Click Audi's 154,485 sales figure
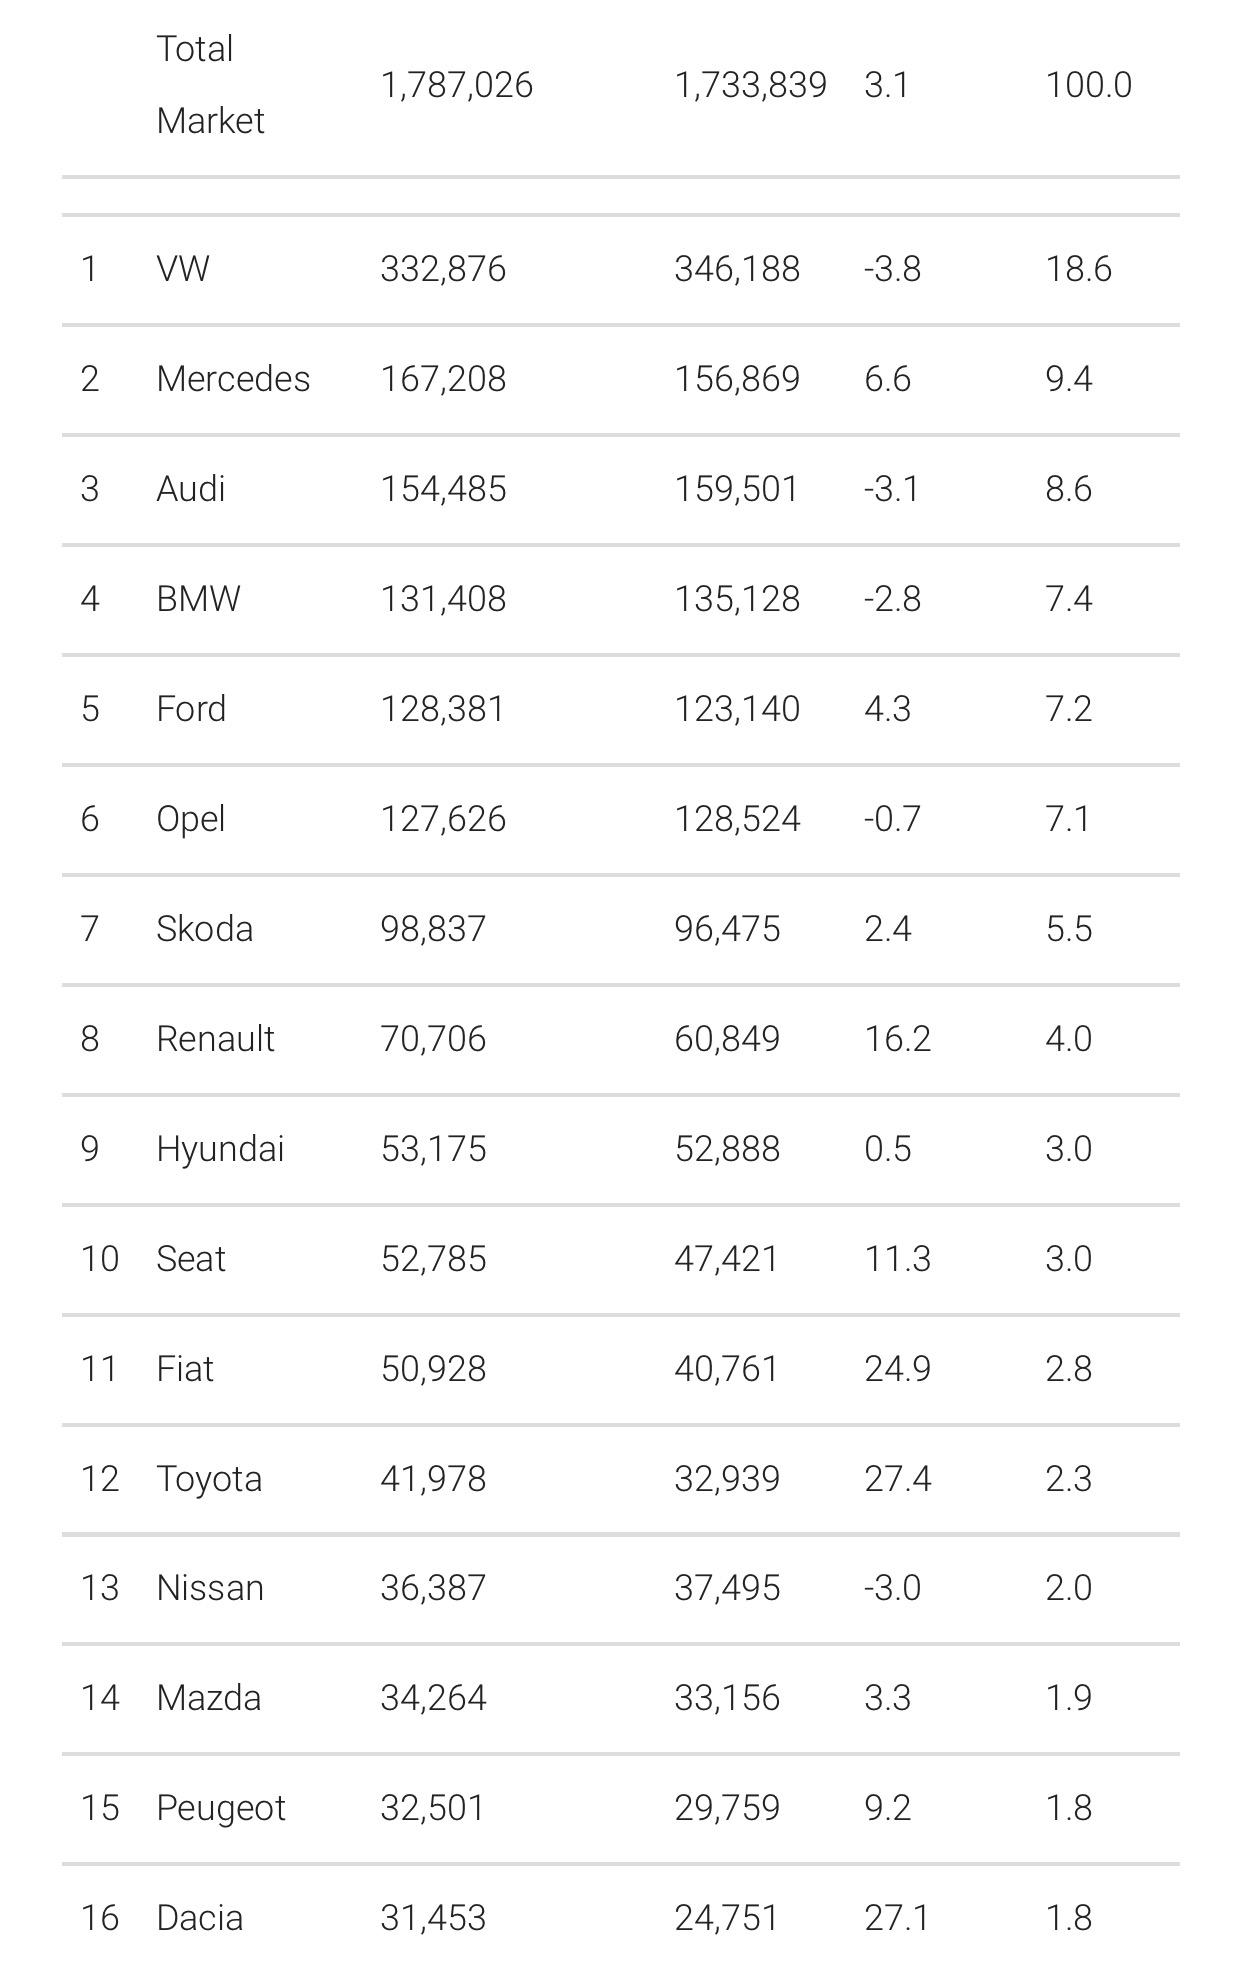Image resolution: width=1242 pixels, height=1967 pixels. pos(443,489)
